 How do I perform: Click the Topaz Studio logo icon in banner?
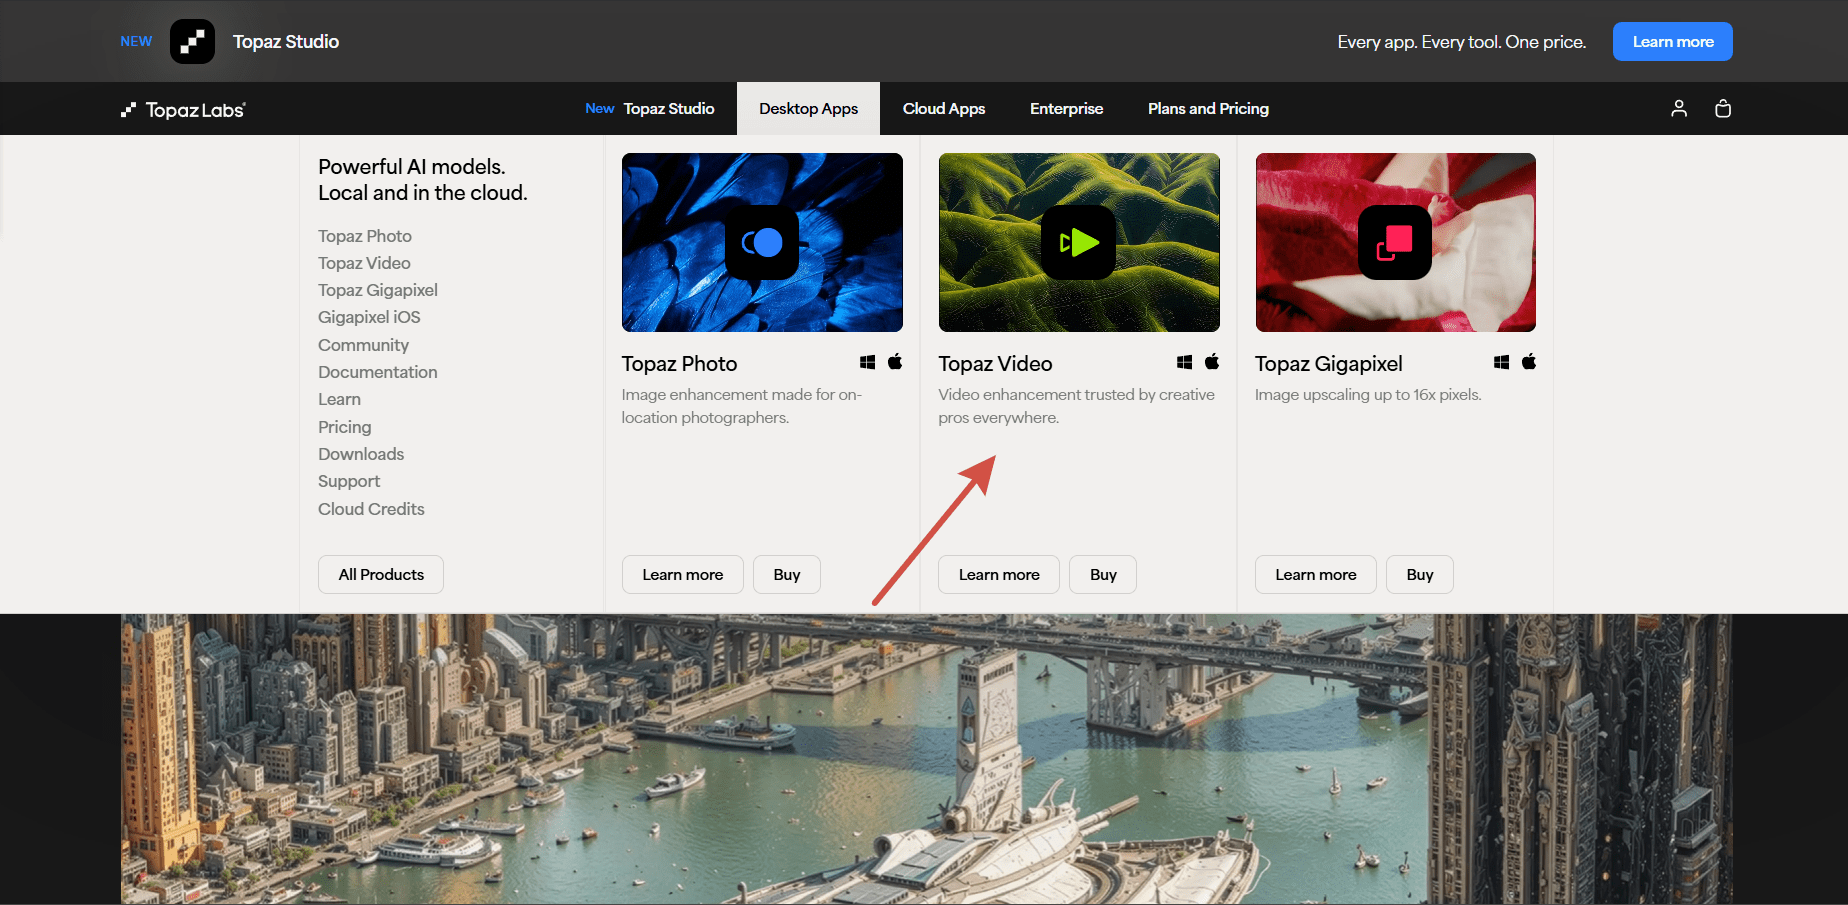point(192,42)
